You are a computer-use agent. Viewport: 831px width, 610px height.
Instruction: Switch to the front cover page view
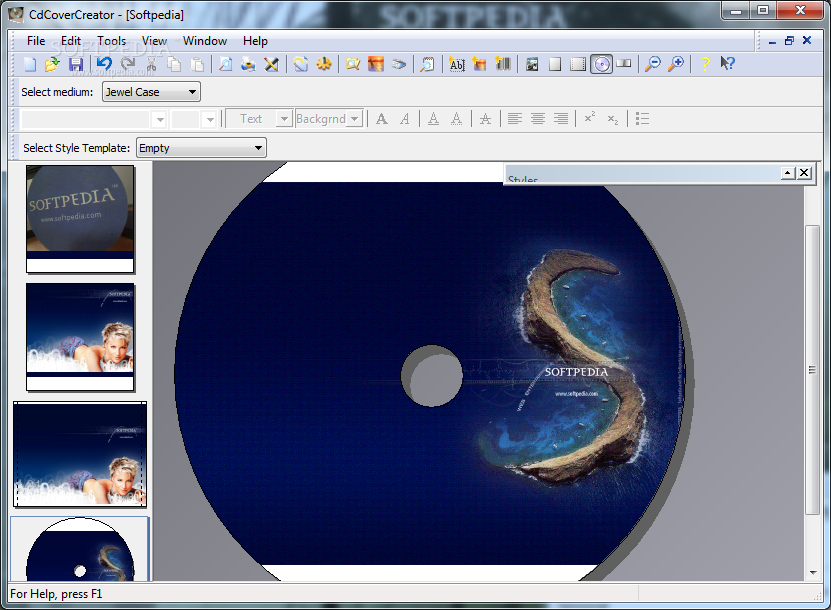pos(555,64)
